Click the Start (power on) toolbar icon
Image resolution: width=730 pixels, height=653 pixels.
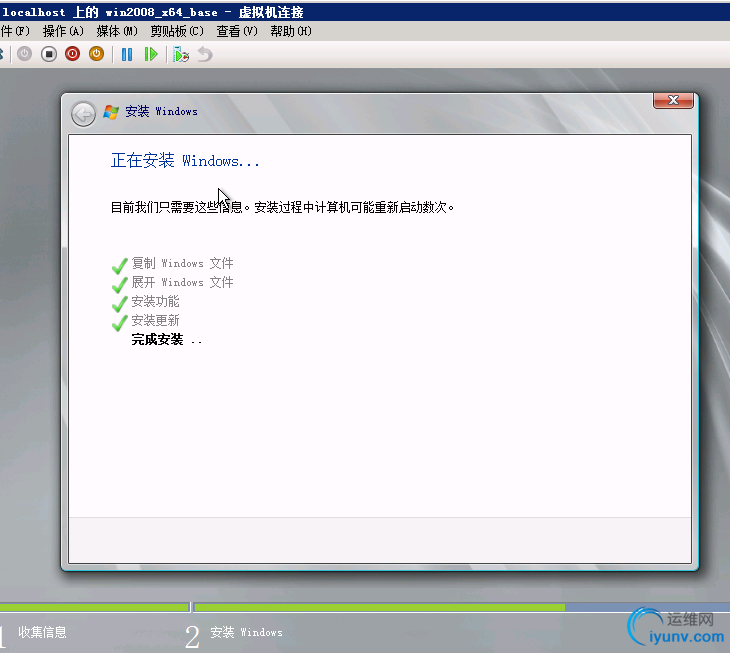tap(25, 54)
